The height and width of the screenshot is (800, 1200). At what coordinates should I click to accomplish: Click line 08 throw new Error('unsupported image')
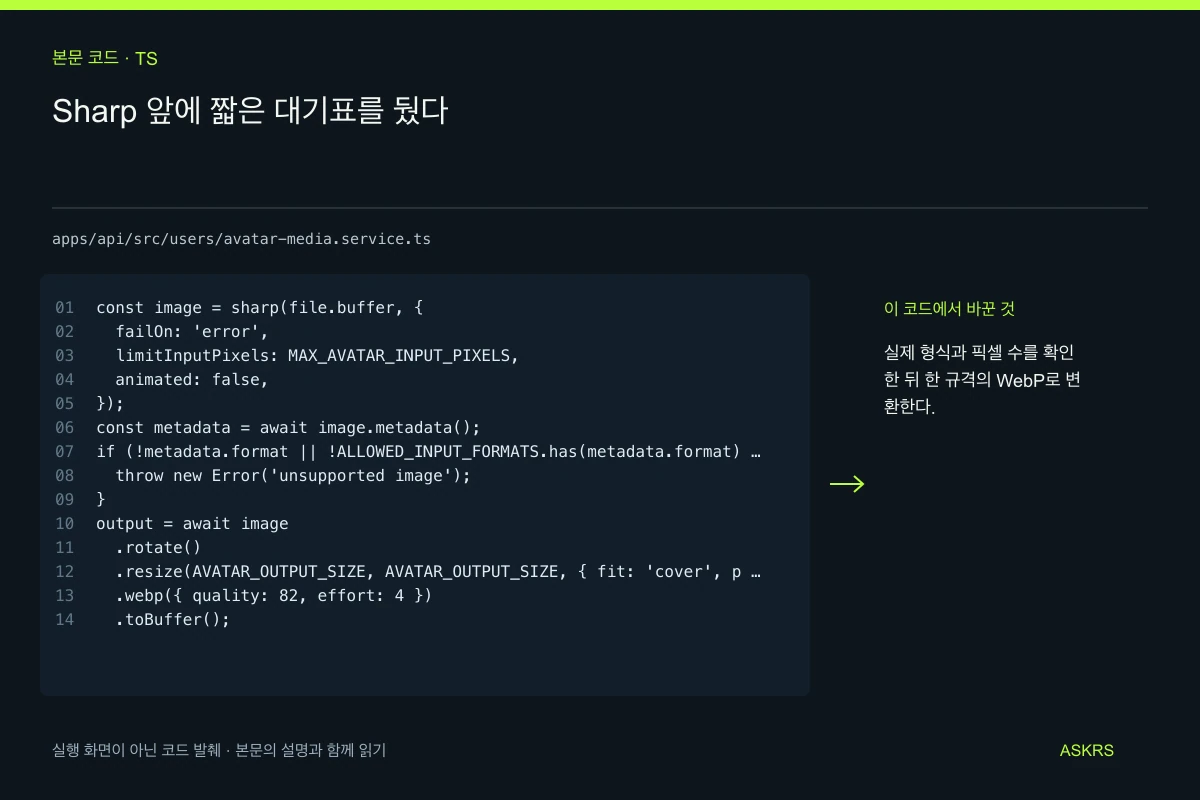pos(293,475)
